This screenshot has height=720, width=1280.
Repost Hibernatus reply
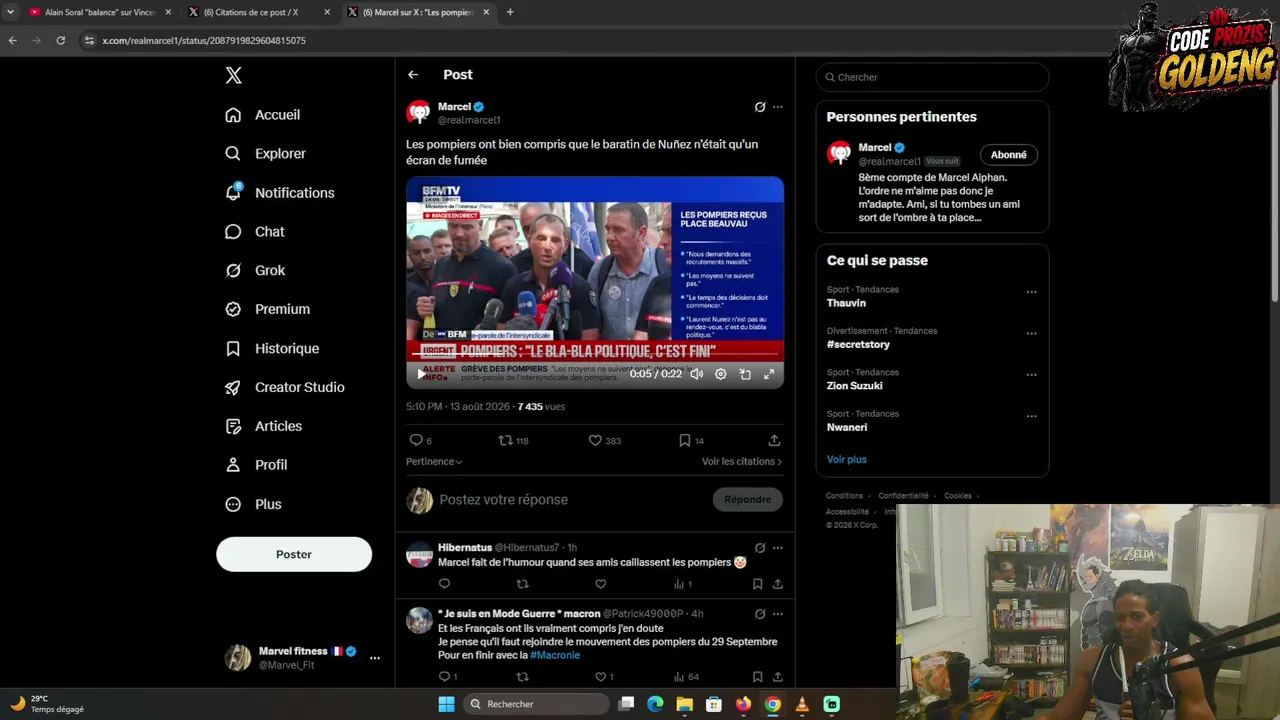[522, 584]
